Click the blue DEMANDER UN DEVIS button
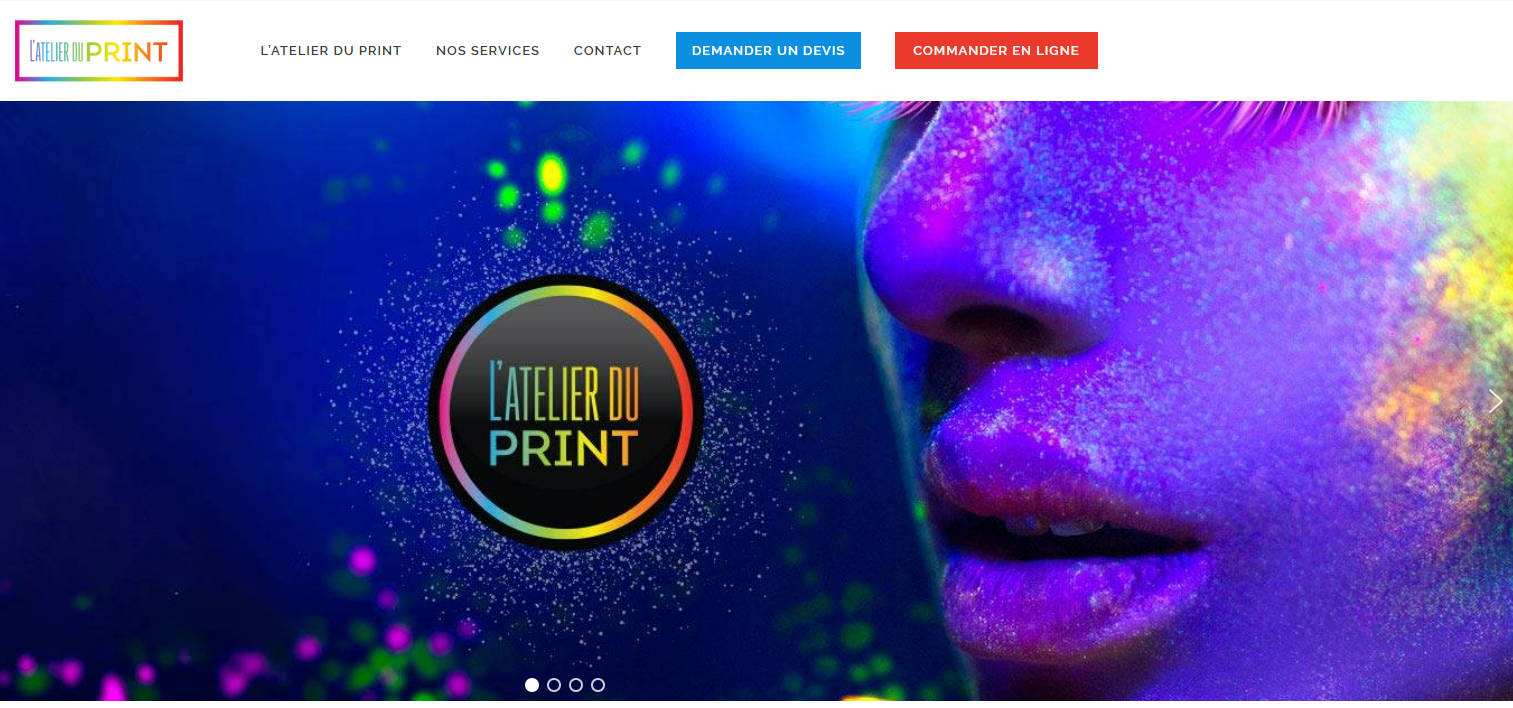This screenshot has height=708, width=1513. coord(768,51)
